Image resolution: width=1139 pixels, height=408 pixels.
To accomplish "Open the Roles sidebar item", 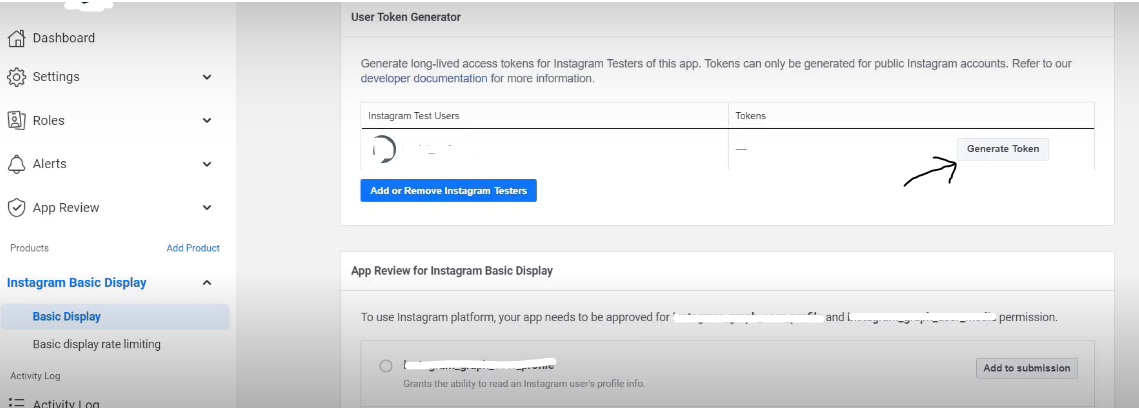I will point(49,121).
